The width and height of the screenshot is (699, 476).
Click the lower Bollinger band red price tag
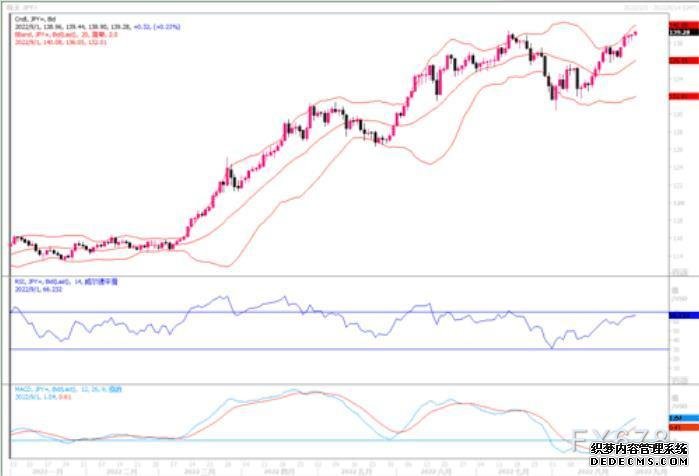tap(676, 96)
